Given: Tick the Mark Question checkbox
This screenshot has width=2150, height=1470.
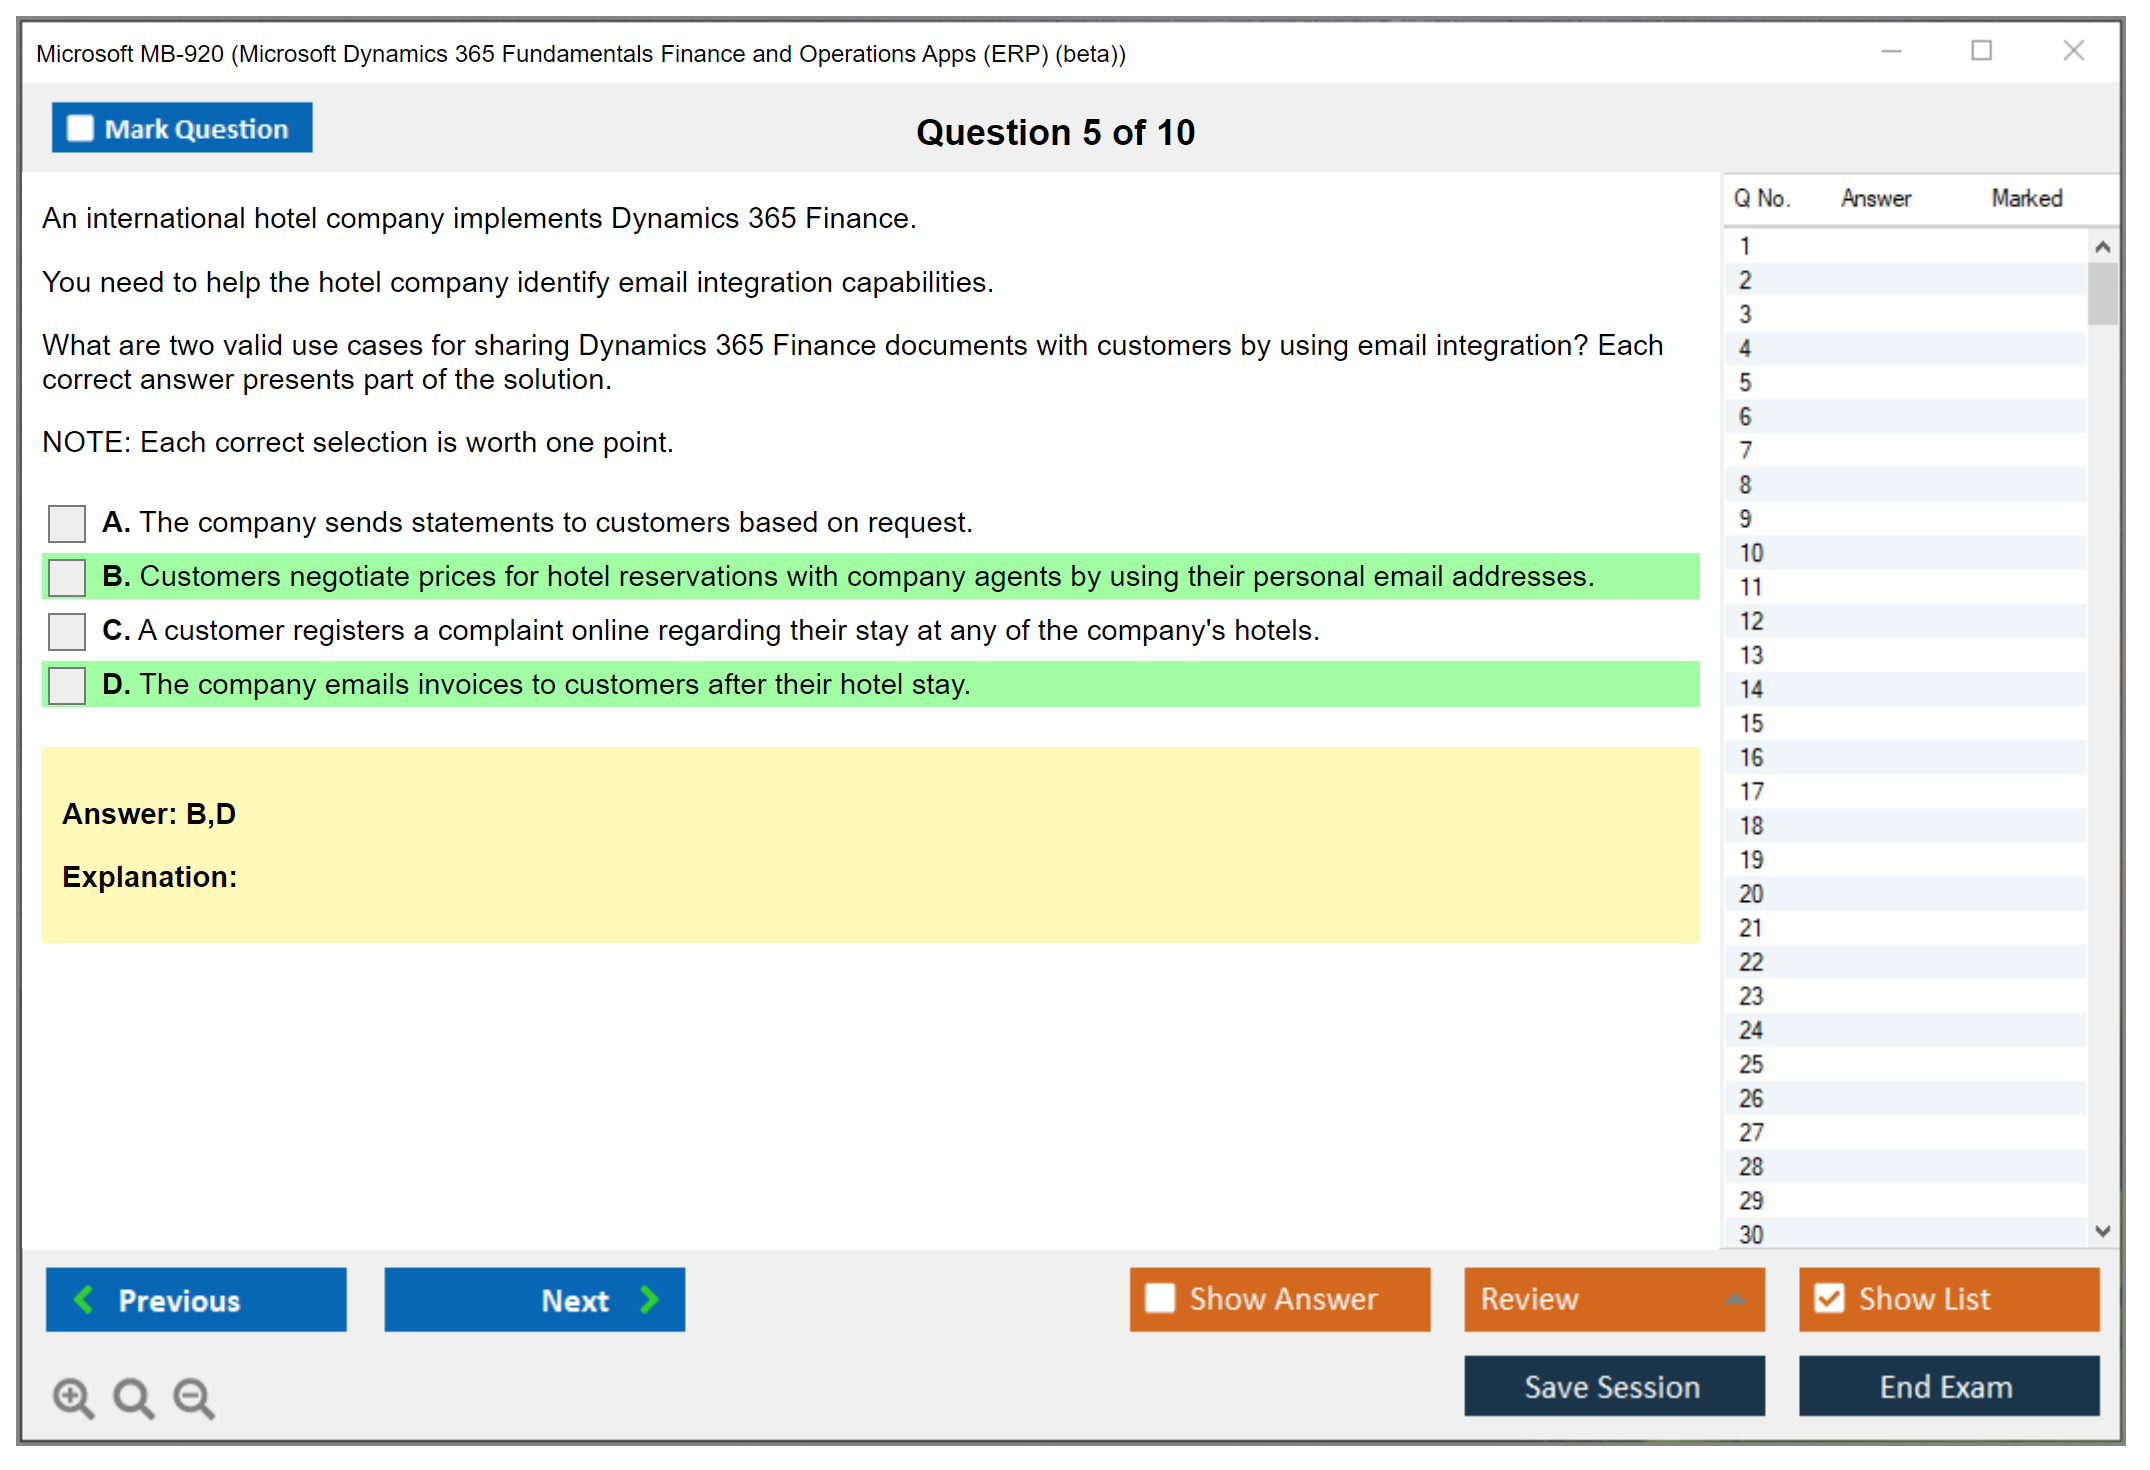Looking at the screenshot, I should click(x=80, y=129).
